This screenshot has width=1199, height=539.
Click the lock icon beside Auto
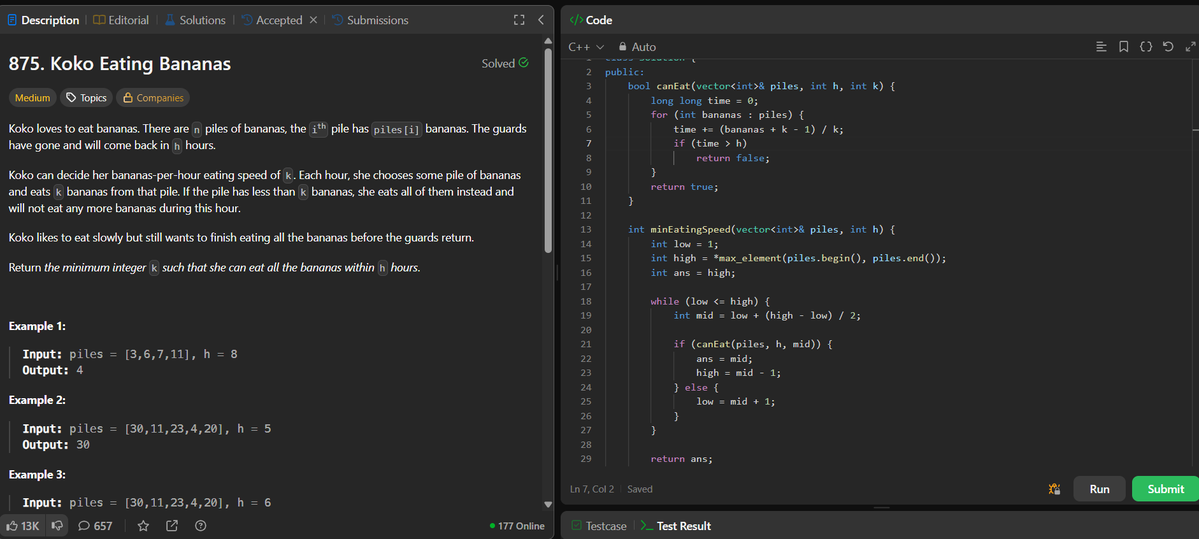[x=622, y=47]
